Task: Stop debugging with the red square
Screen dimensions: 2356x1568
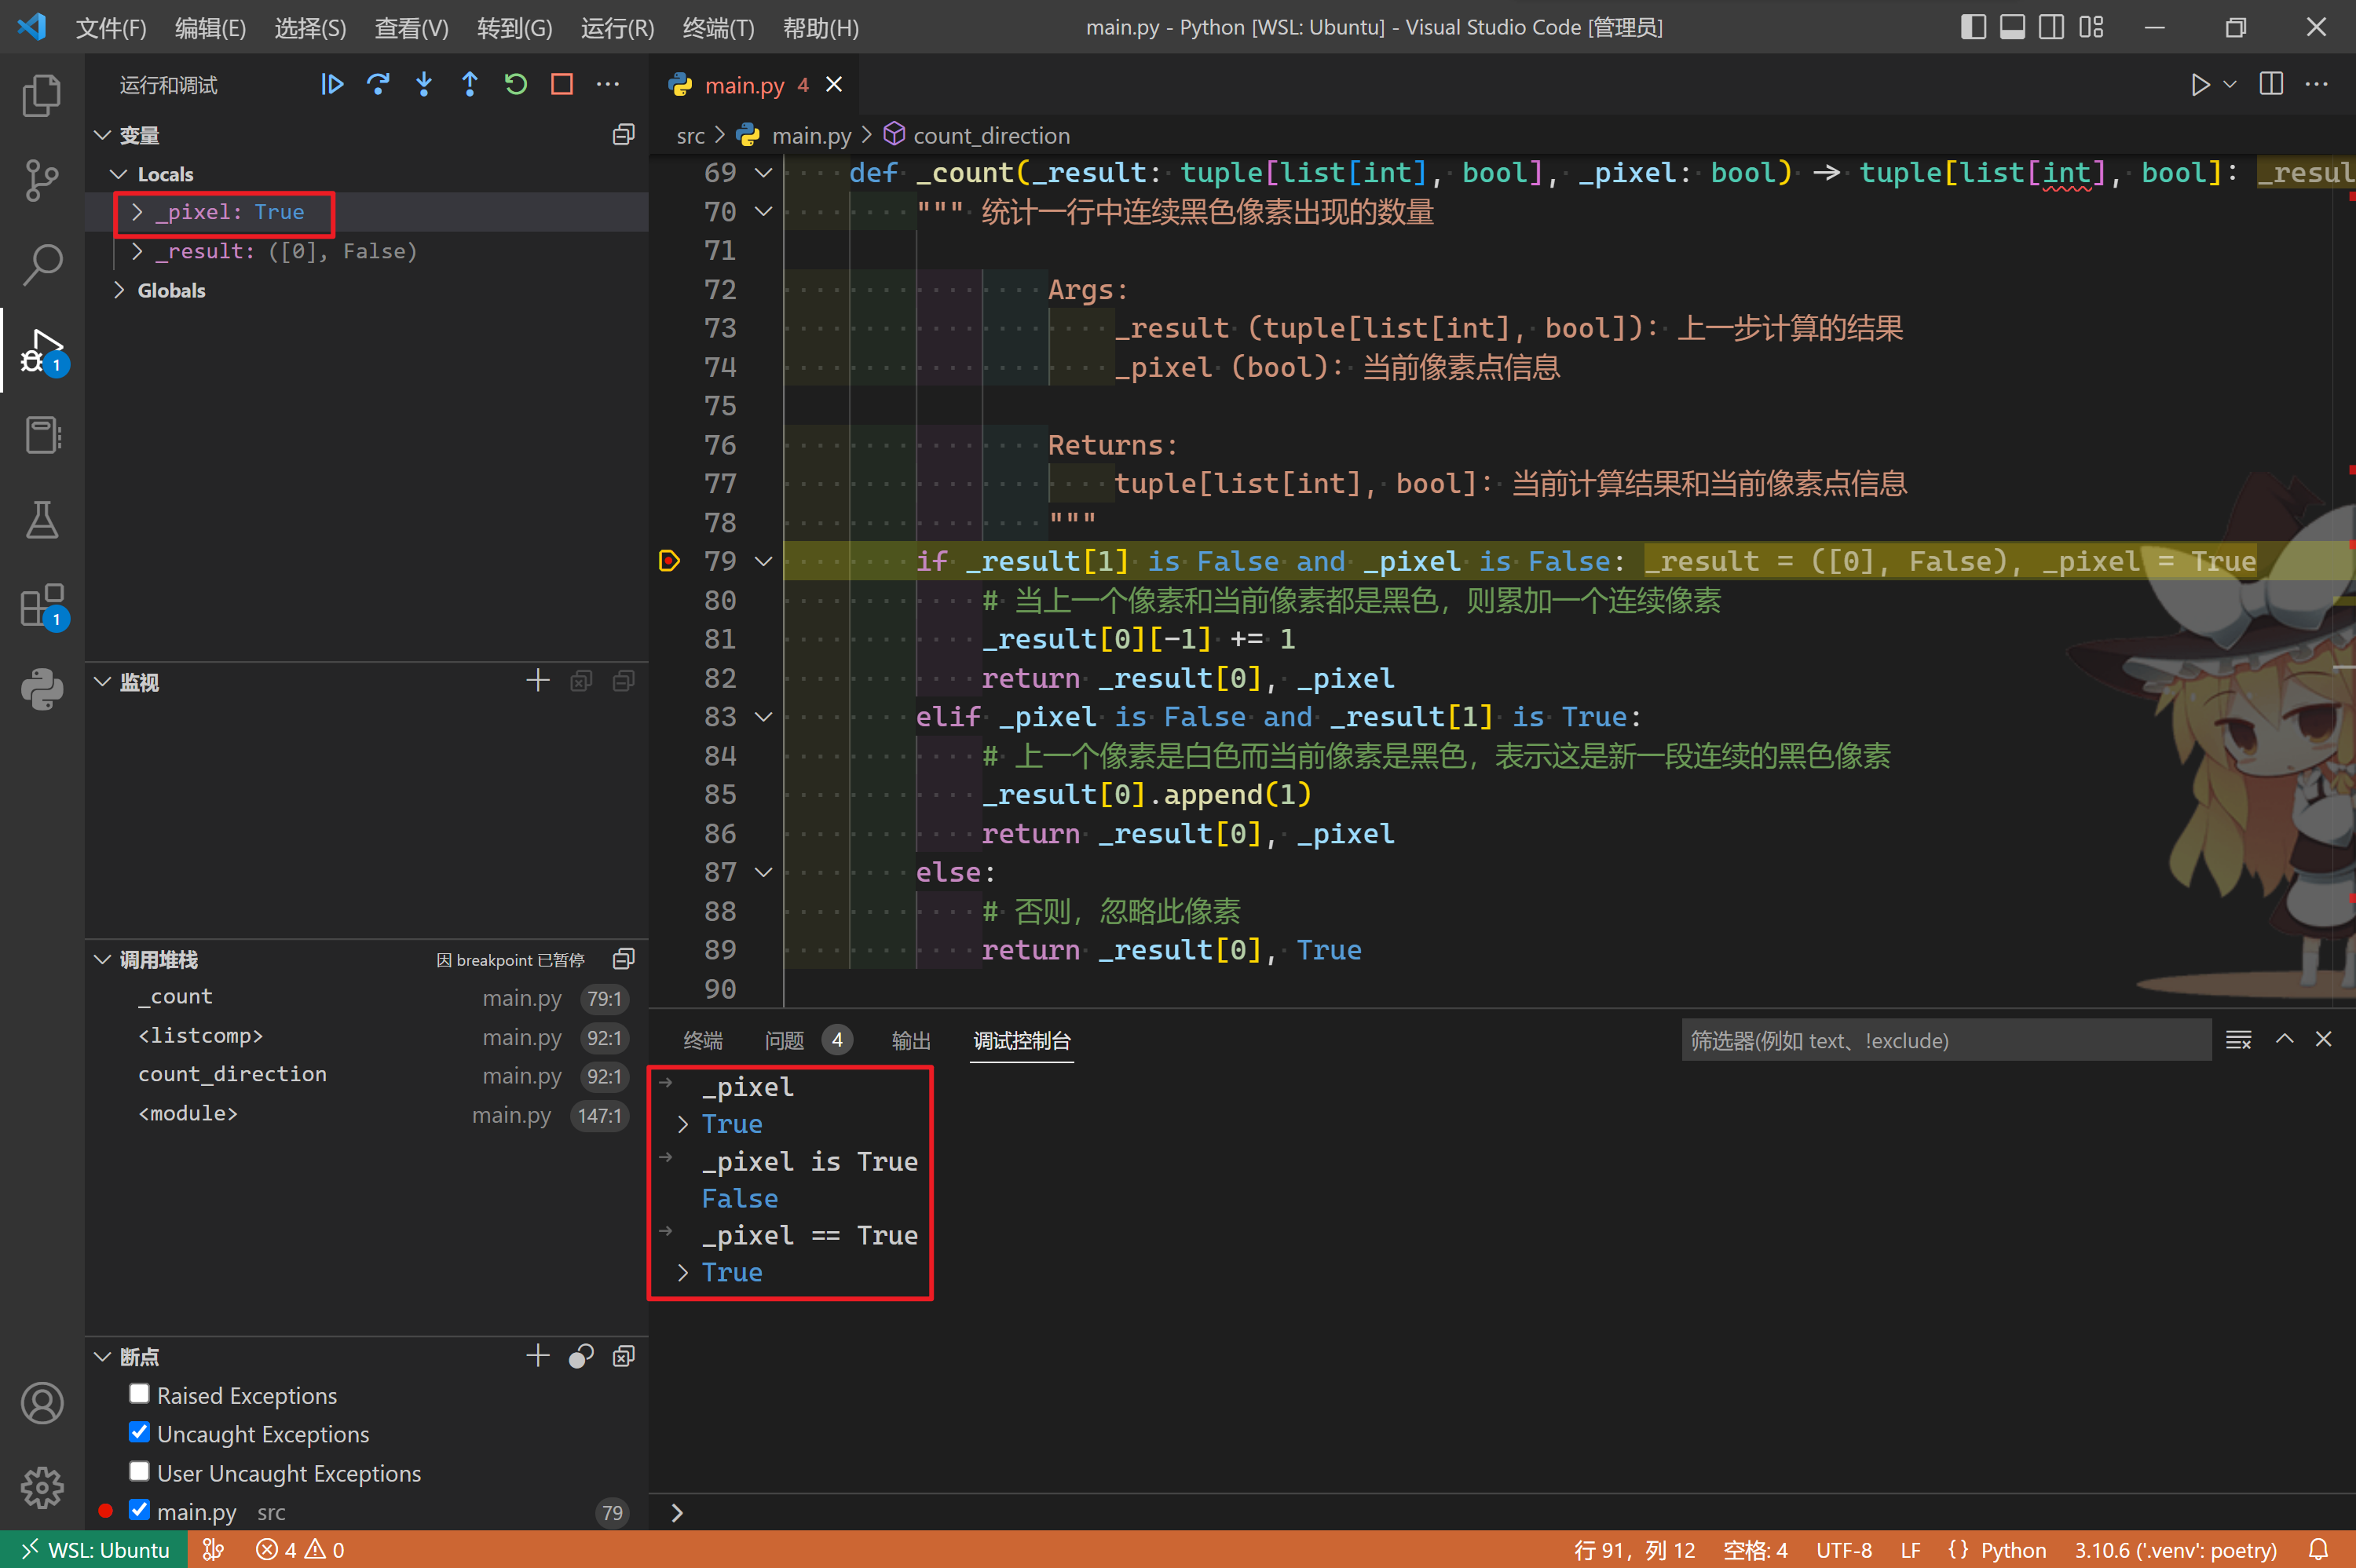Action: (x=562, y=85)
